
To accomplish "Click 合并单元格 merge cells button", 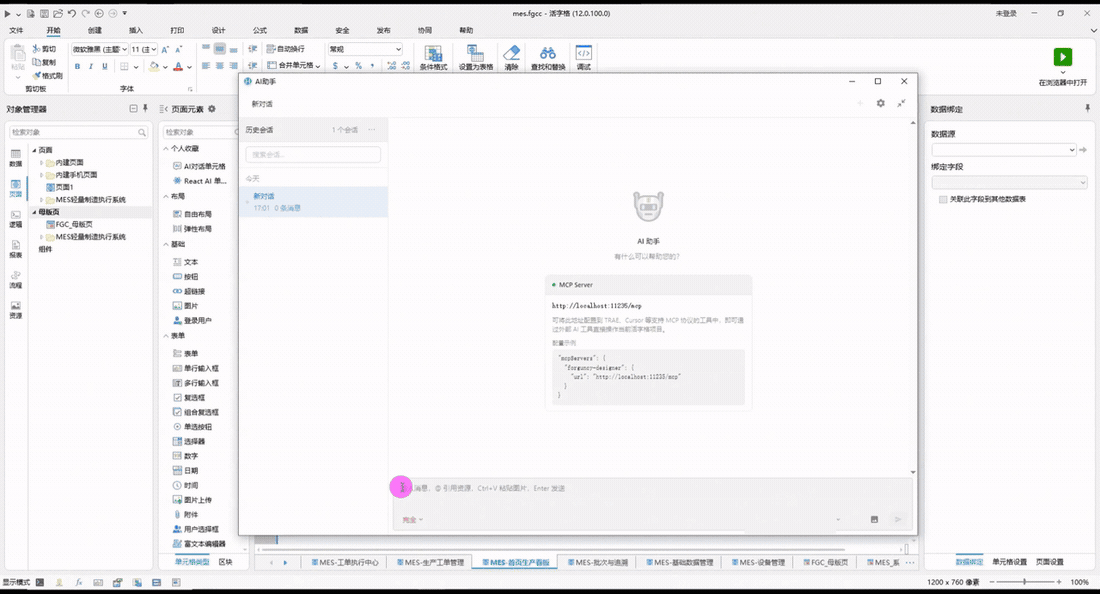I will pyautogui.click(x=294, y=66).
